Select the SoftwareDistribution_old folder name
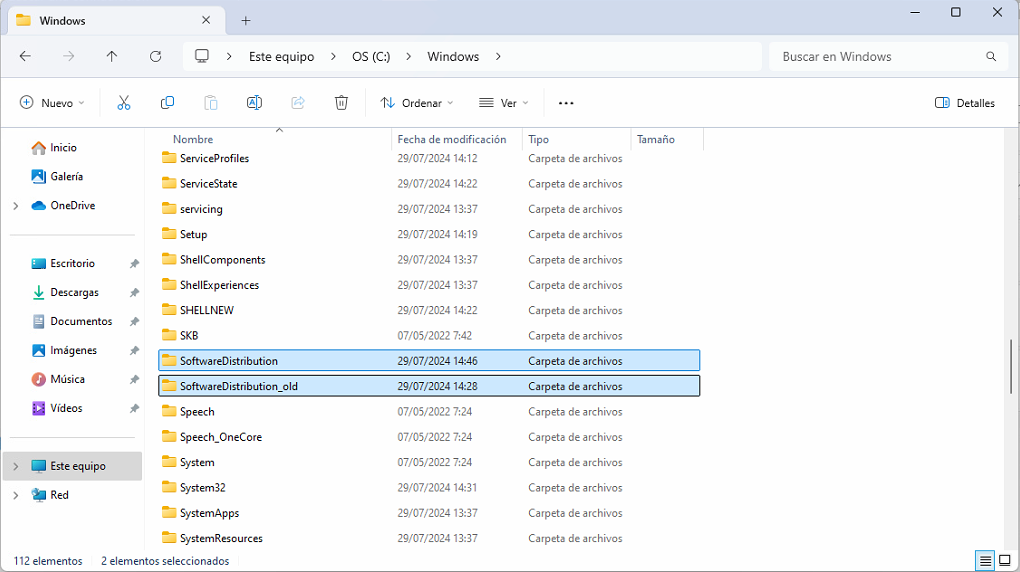Screen dimensions: 1020x572 239,387
